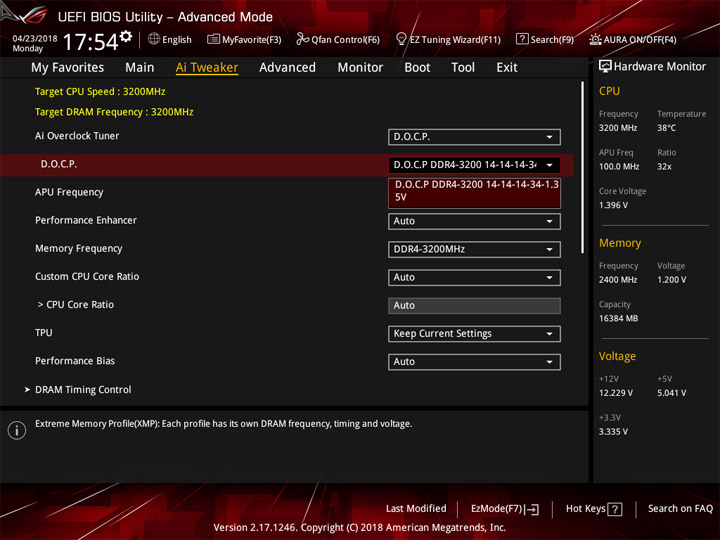Click the 17:54 clock display
Viewport: 720px width, 540px height.
click(90, 42)
